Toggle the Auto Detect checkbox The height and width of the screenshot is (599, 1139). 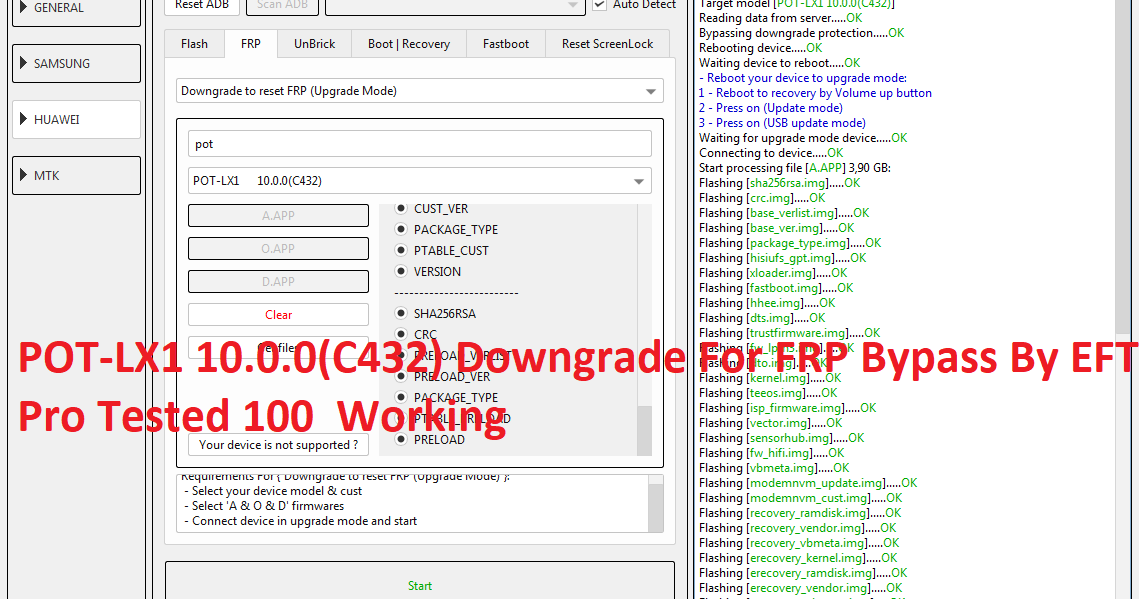(600, 5)
